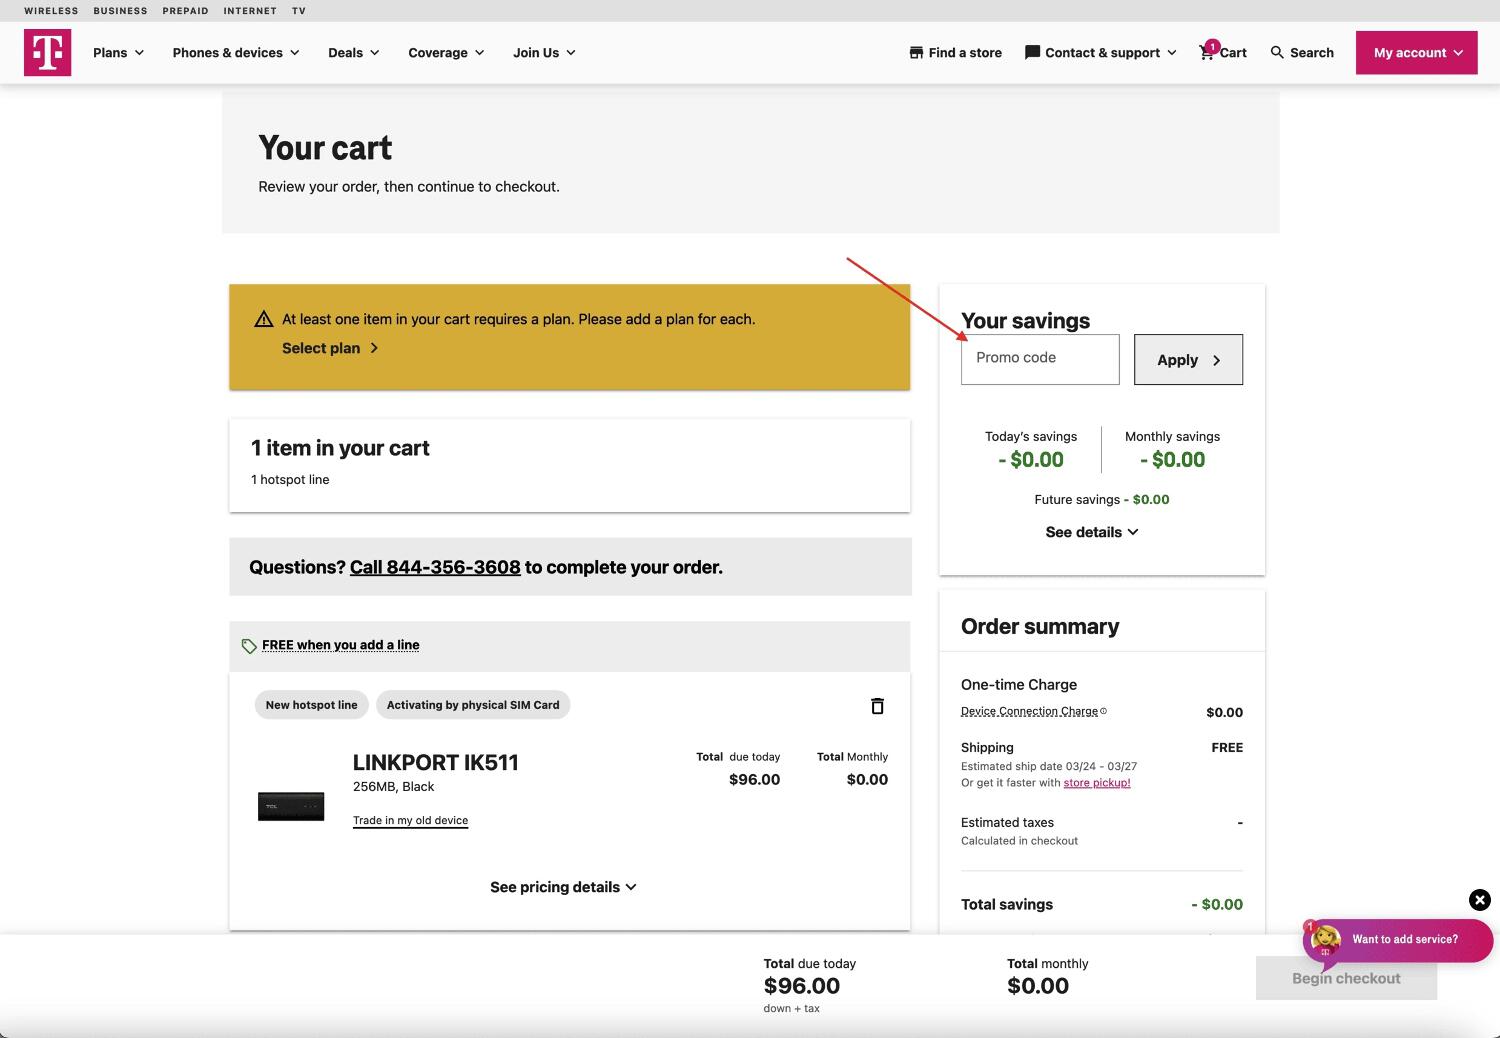Click Select plan link
Screen dimensions: 1500x1038
coord(330,348)
